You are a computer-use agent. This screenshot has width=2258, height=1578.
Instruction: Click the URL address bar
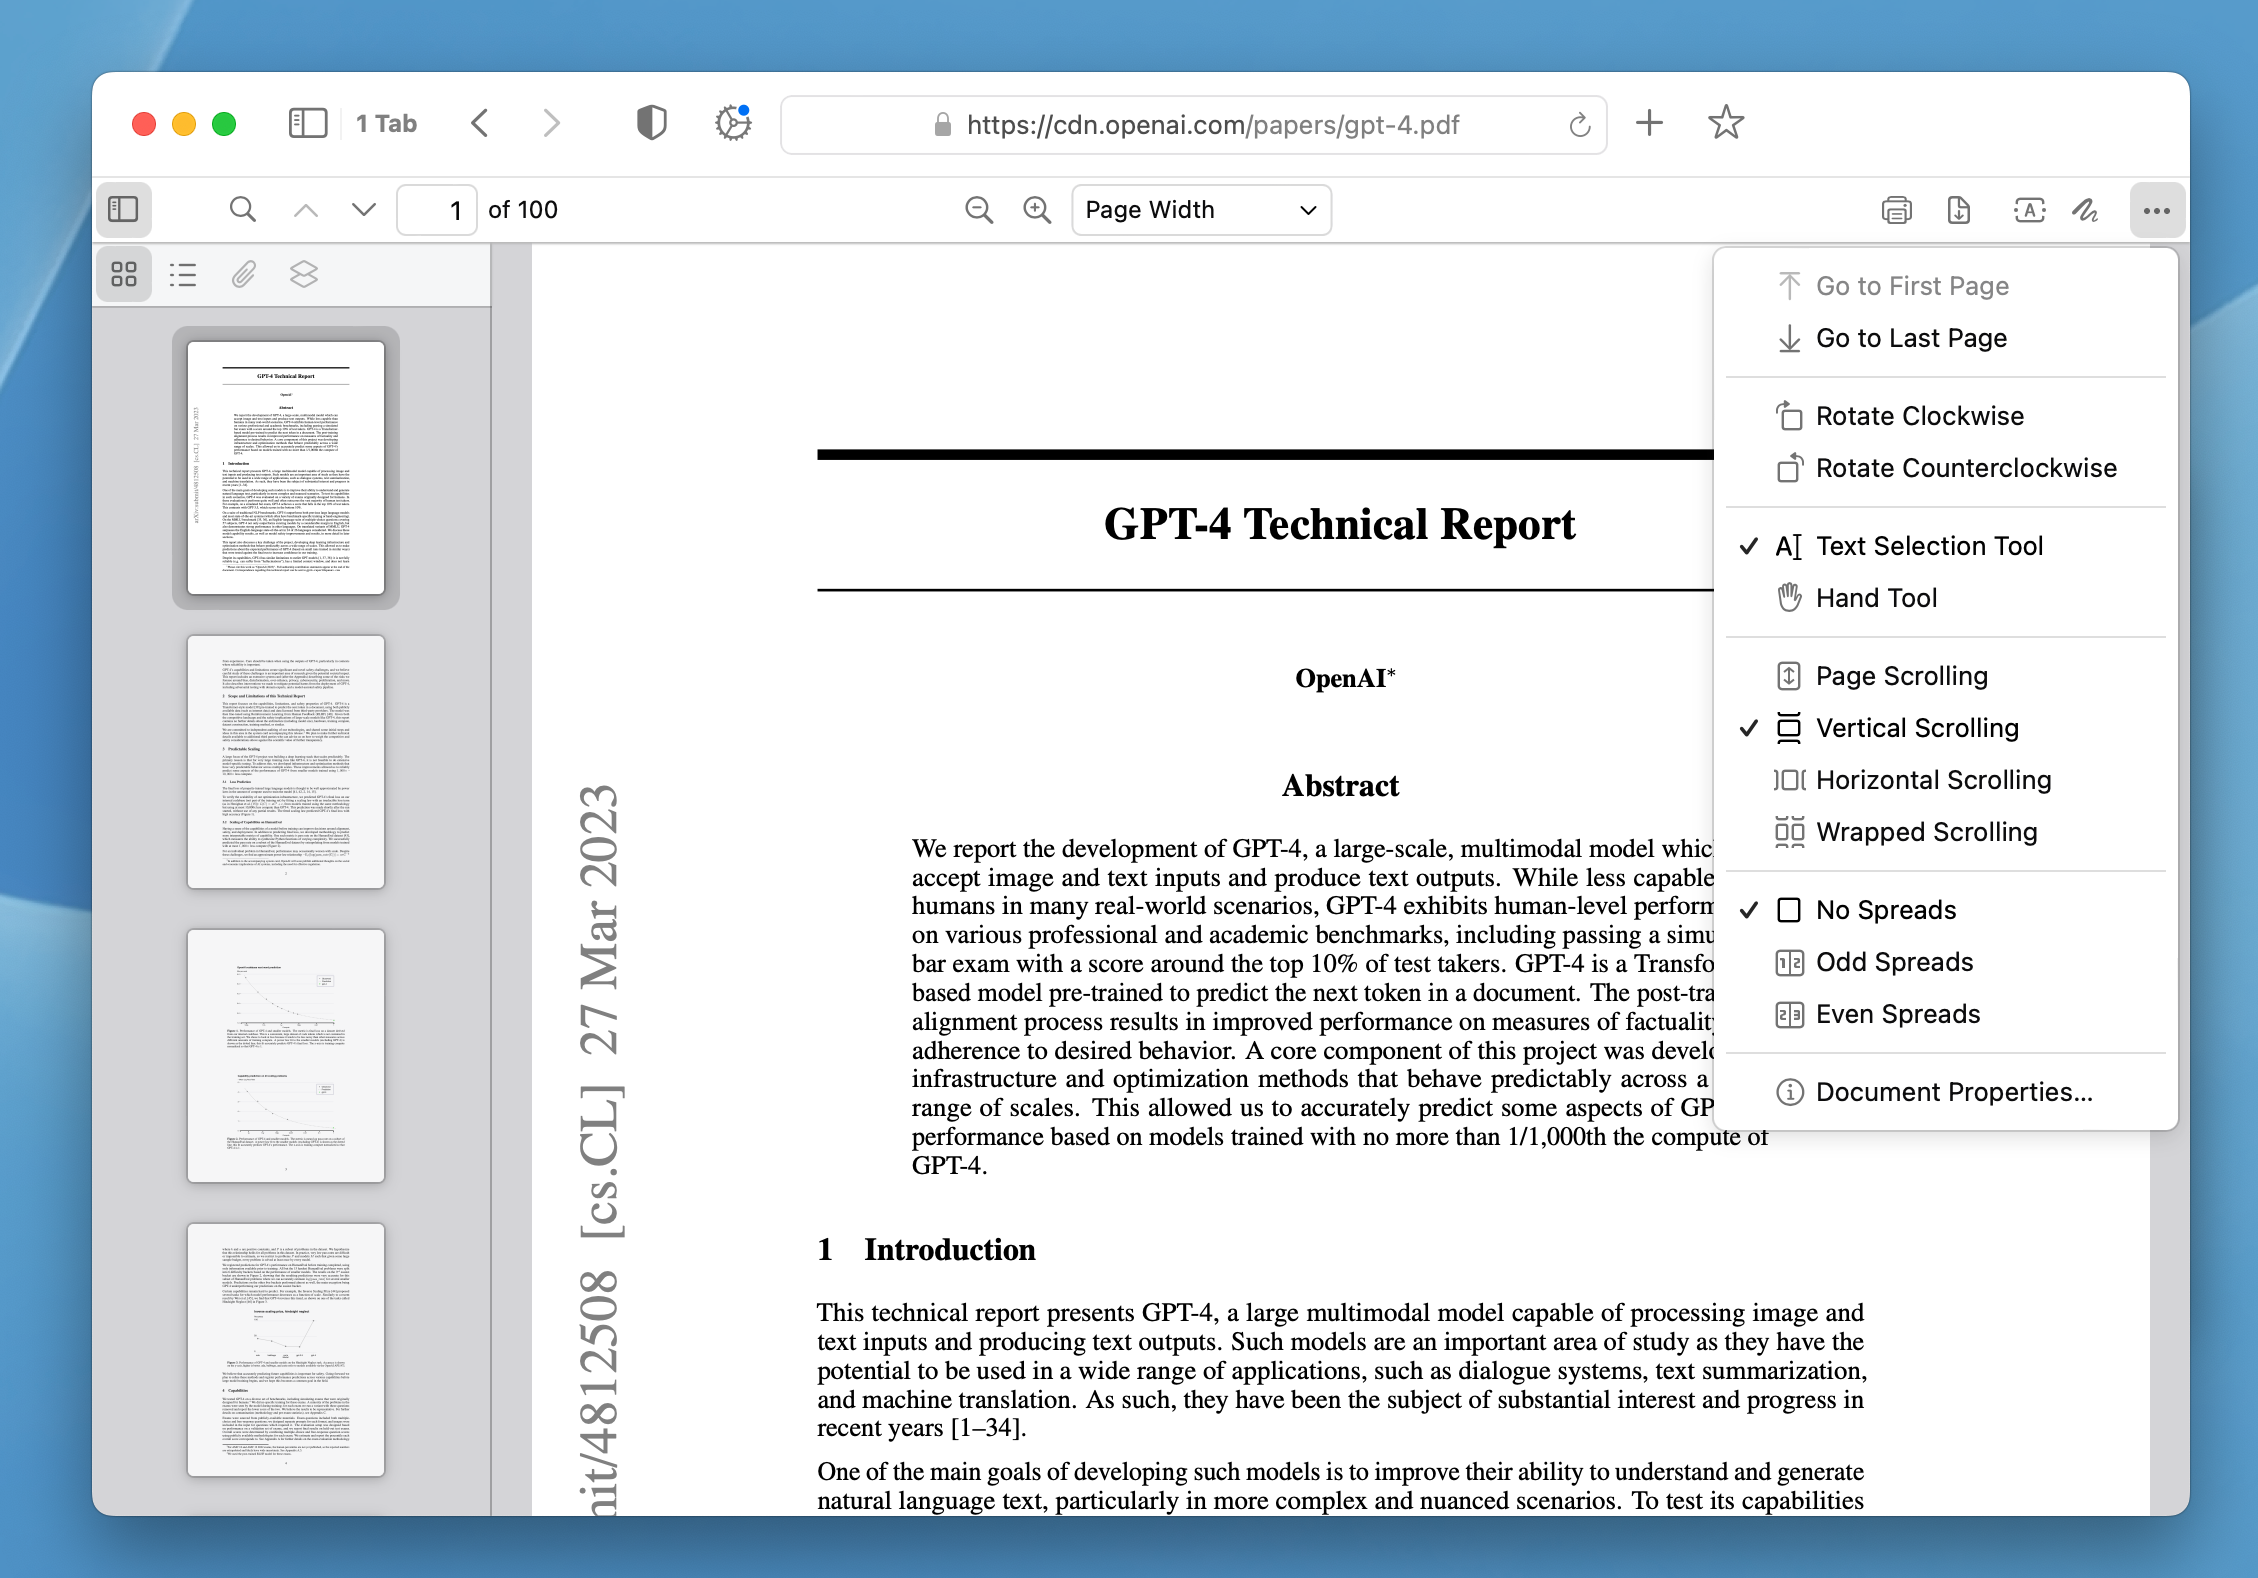coord(1193,125)
